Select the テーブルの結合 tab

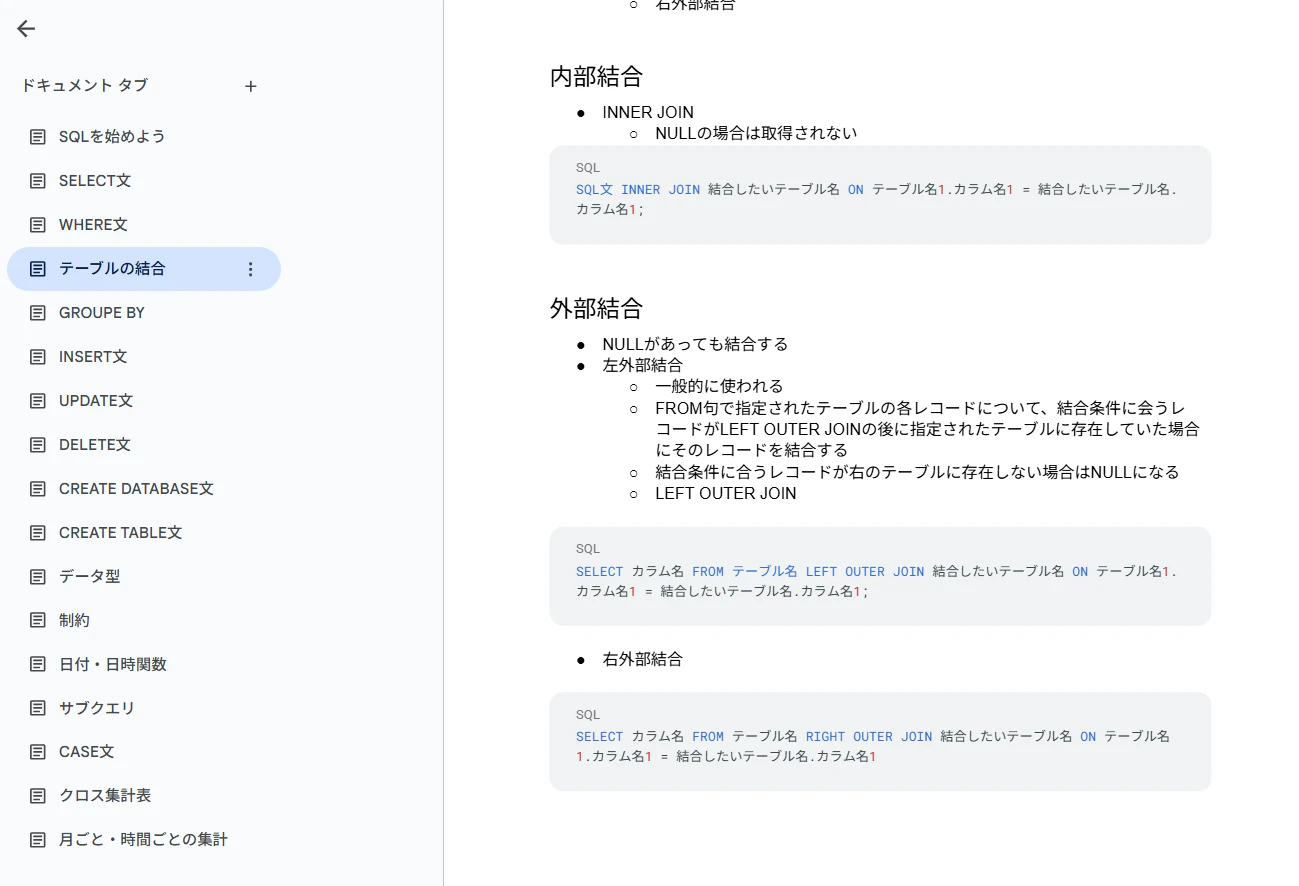pyautogui.click(x=144, y=269)
